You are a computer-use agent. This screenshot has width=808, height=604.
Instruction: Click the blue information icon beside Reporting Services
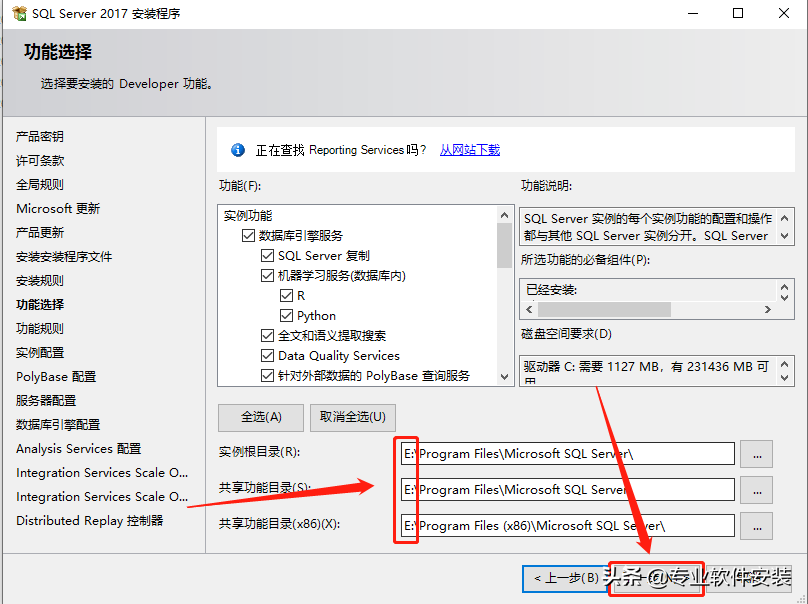[x=238, y=150]
